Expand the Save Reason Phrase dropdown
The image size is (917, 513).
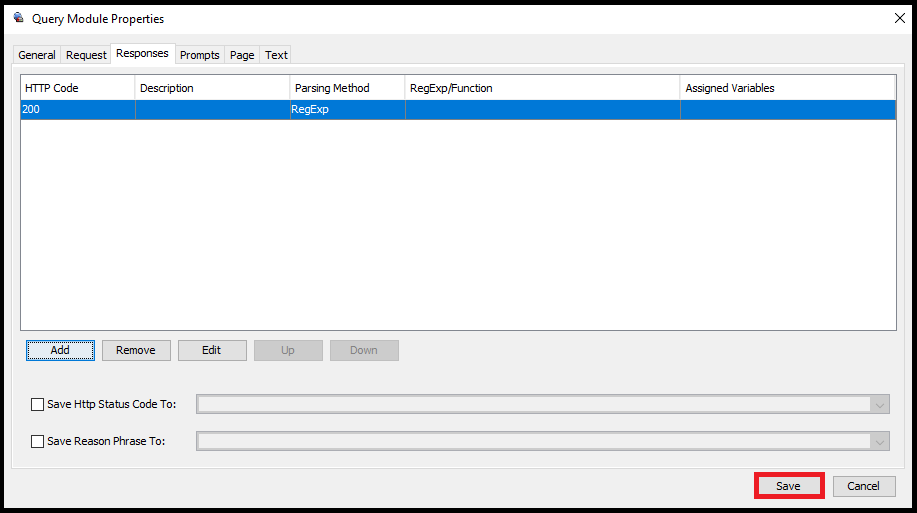click(880, 441)
